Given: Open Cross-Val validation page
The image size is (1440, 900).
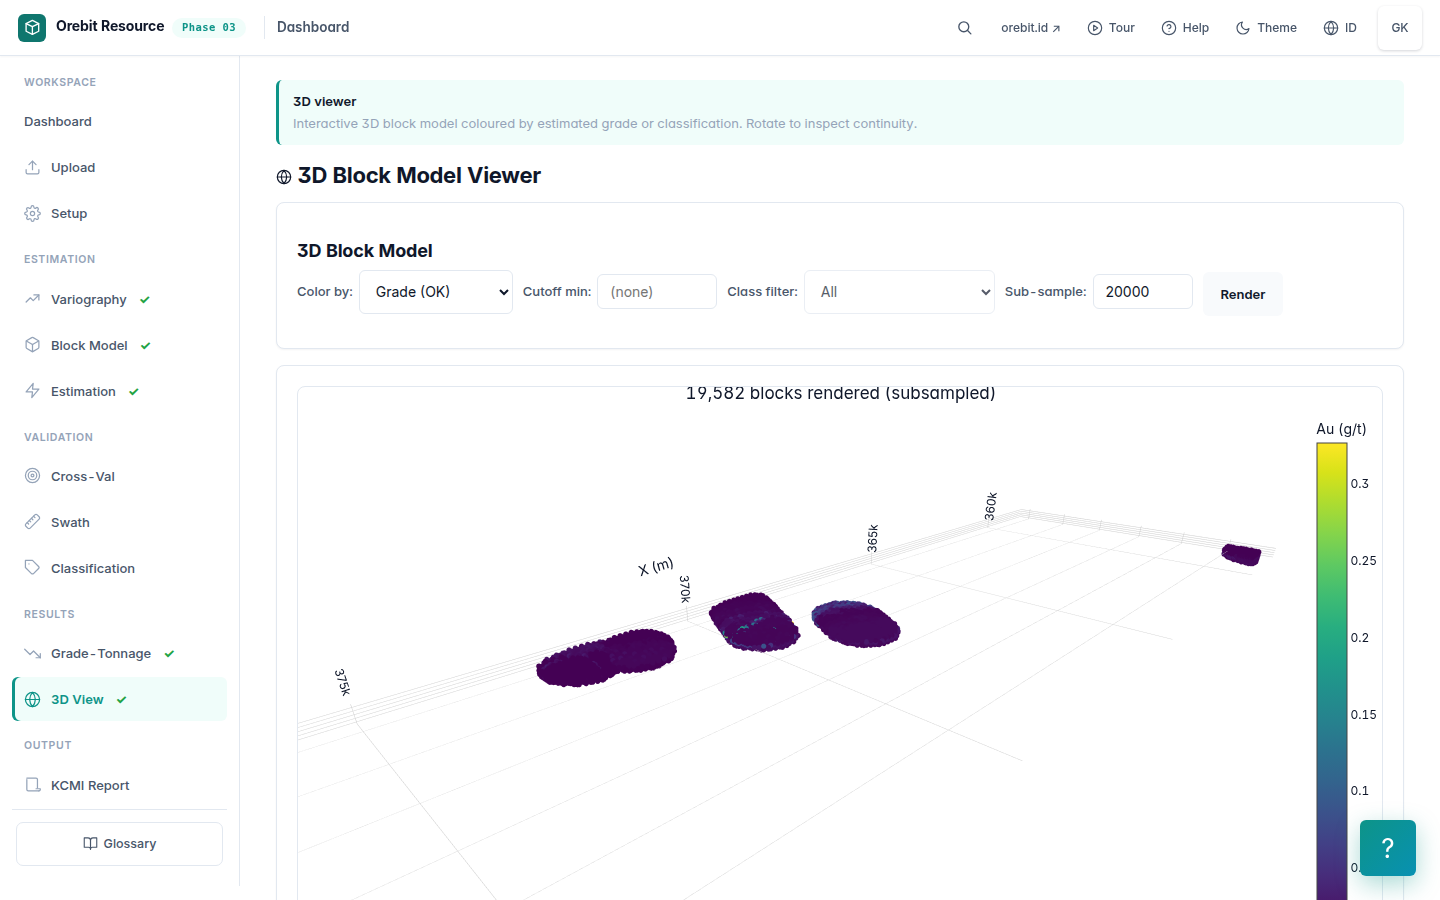Looking at the screenshot, I should tap(120, 476).
